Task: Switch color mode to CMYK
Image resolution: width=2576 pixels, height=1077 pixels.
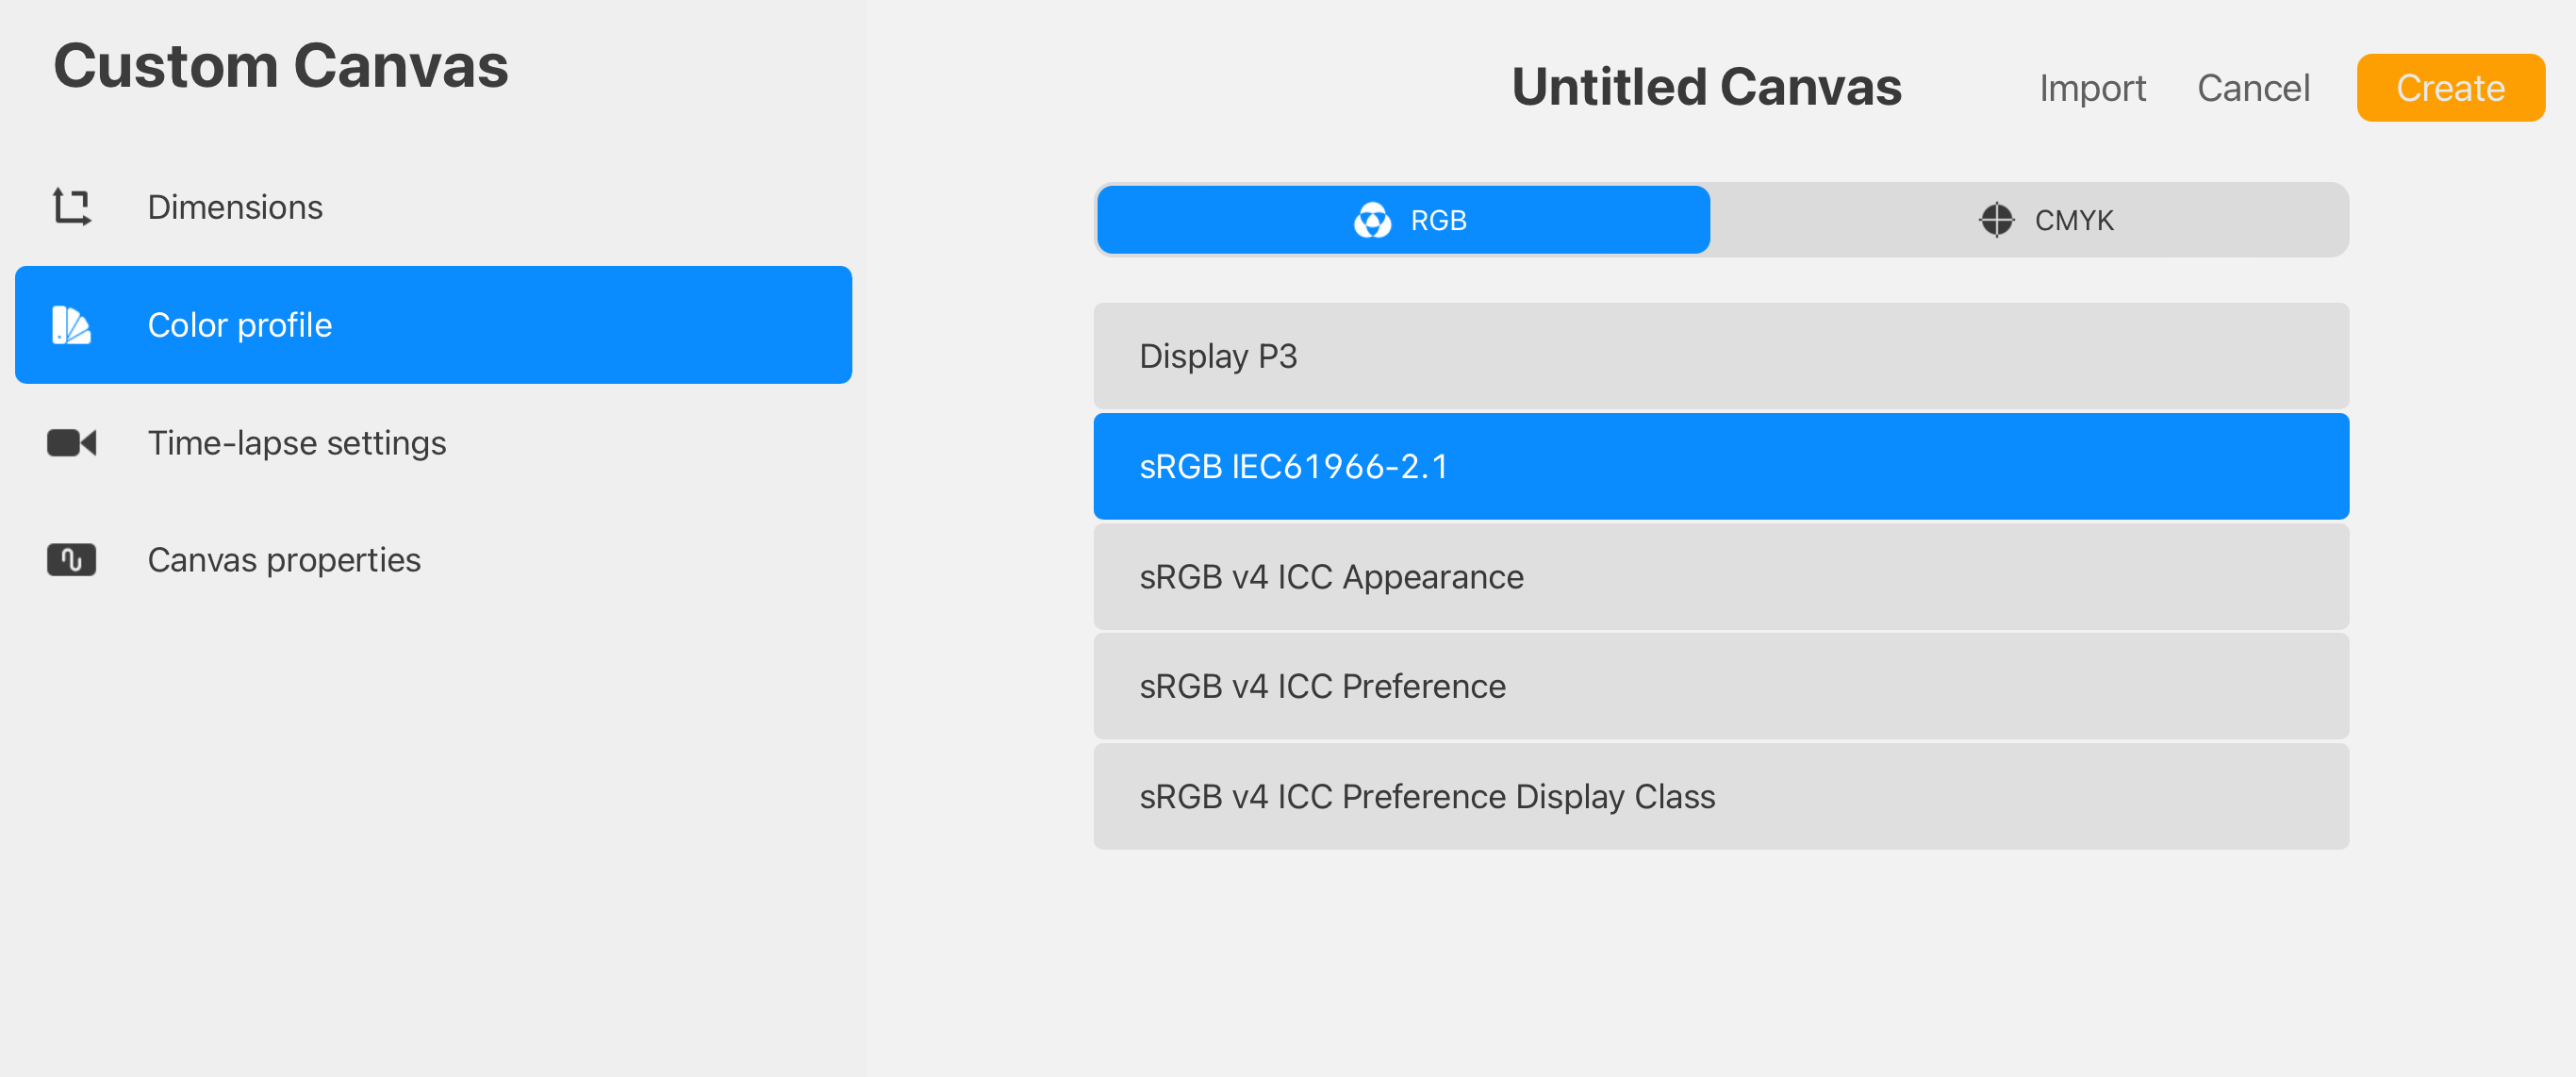Action: pyautogui.click(x=2029, y=220)
